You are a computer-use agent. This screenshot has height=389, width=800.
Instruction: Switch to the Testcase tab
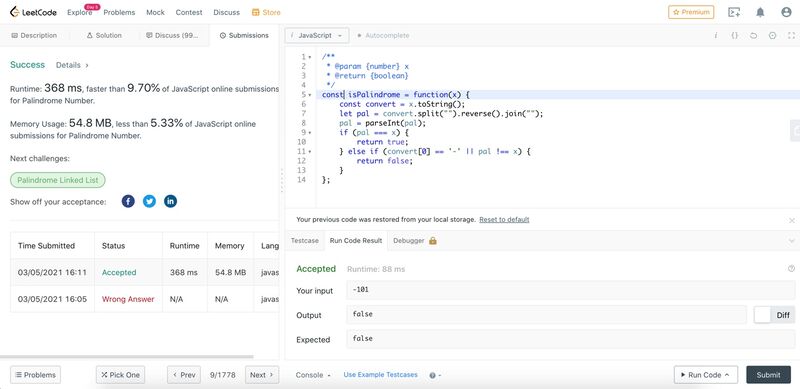click(305, 240)
